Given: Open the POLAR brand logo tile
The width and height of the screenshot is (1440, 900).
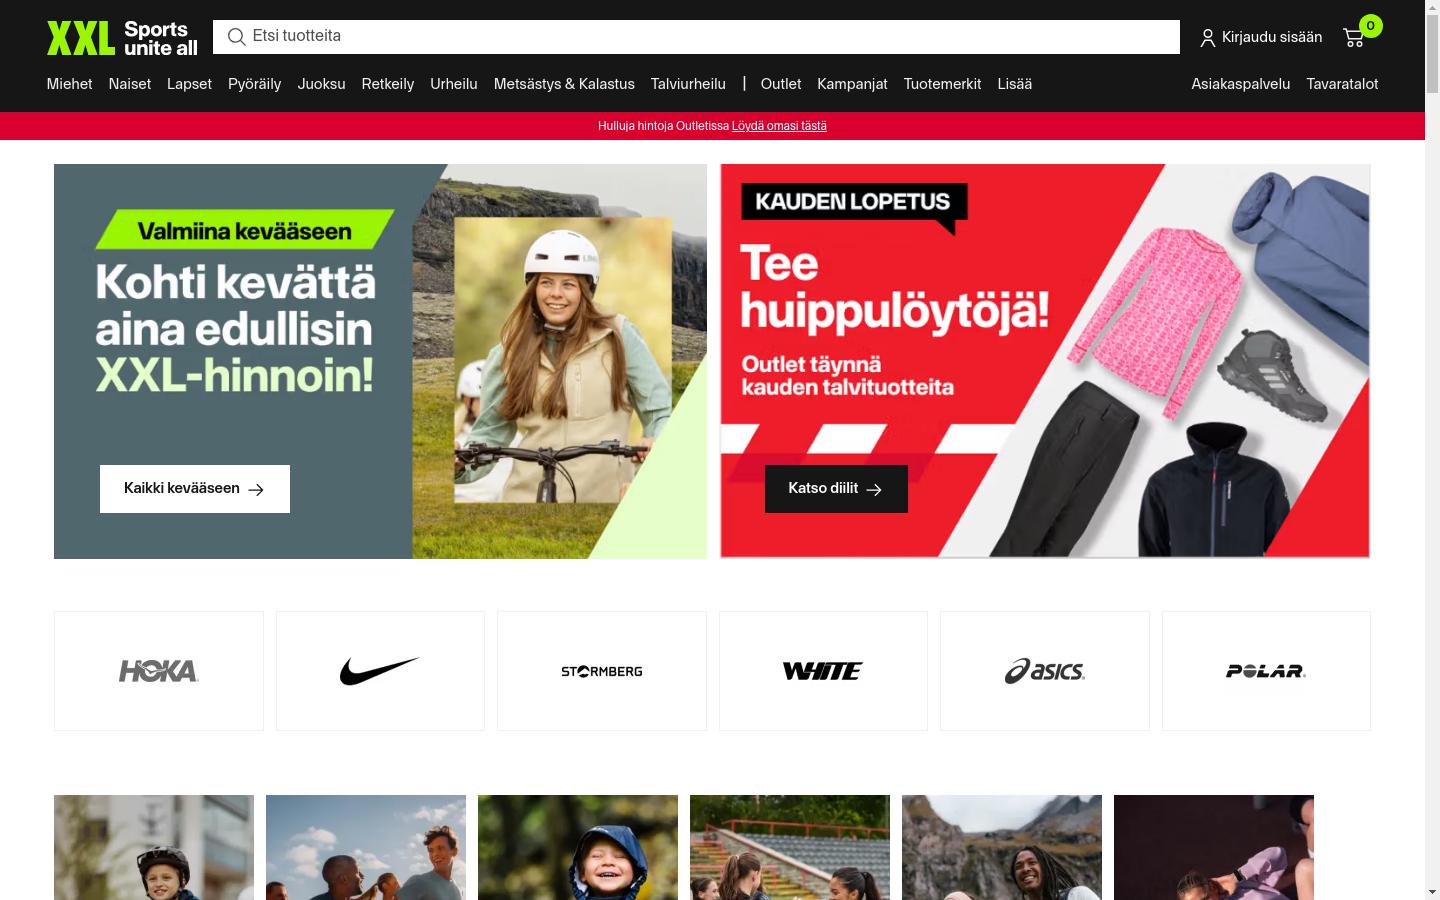Looking at the screenshot, I should 1266,671.
